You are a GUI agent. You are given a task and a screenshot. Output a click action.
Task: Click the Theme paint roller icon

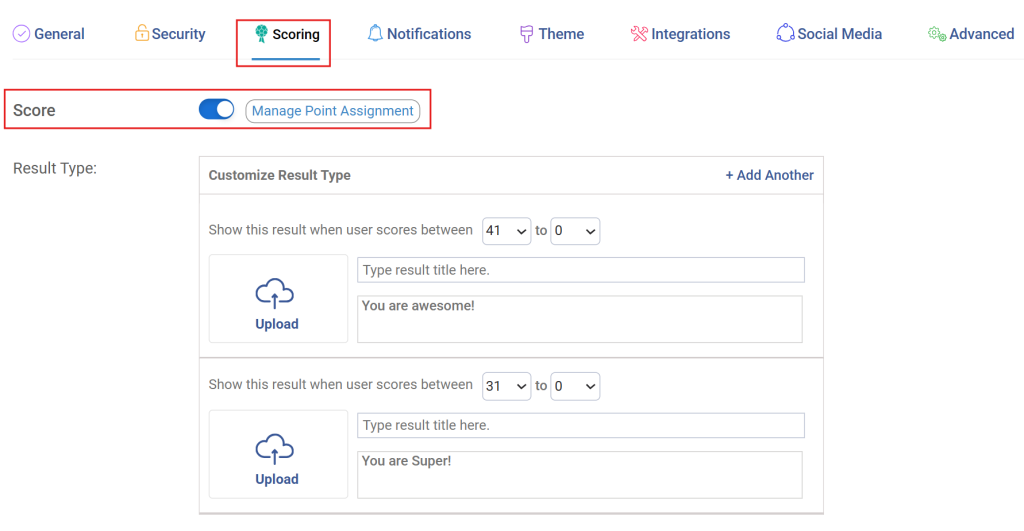526,34
